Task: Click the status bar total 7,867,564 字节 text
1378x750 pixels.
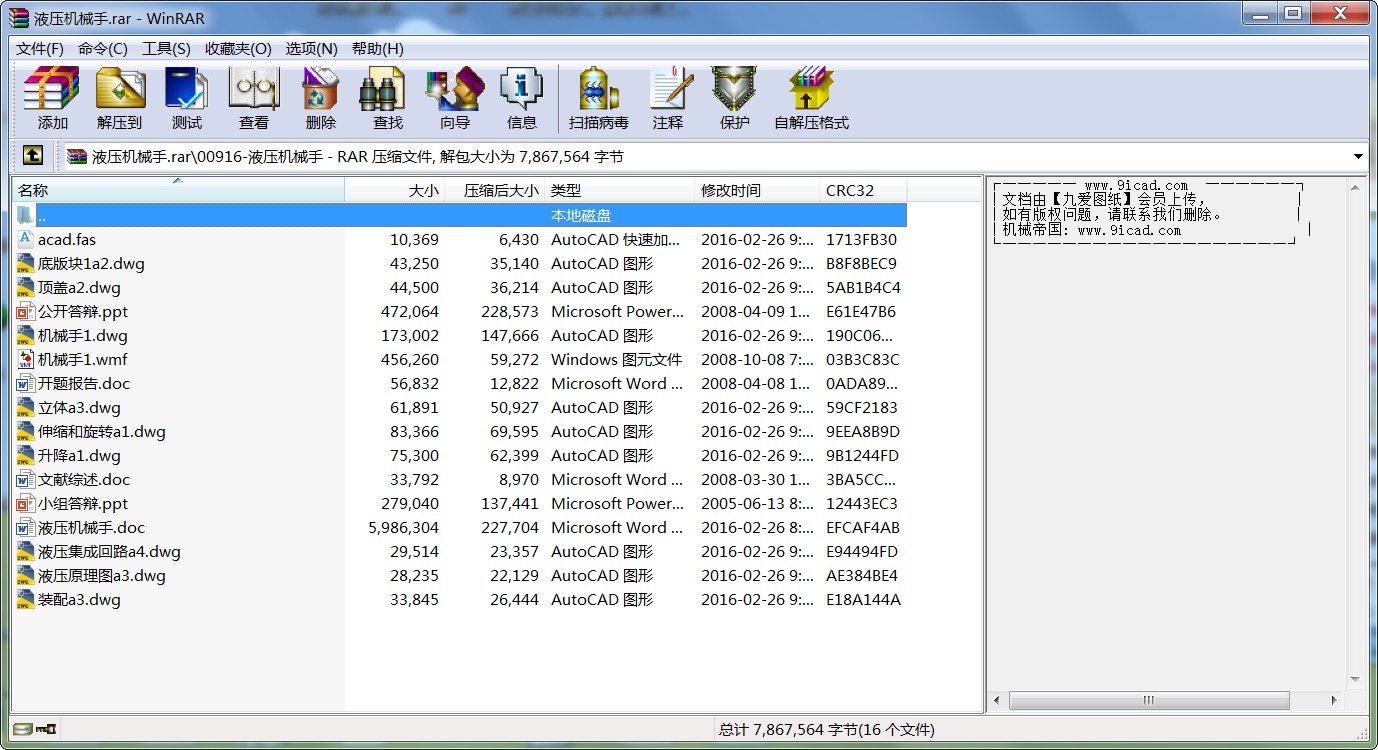Action: pos(826,729)
